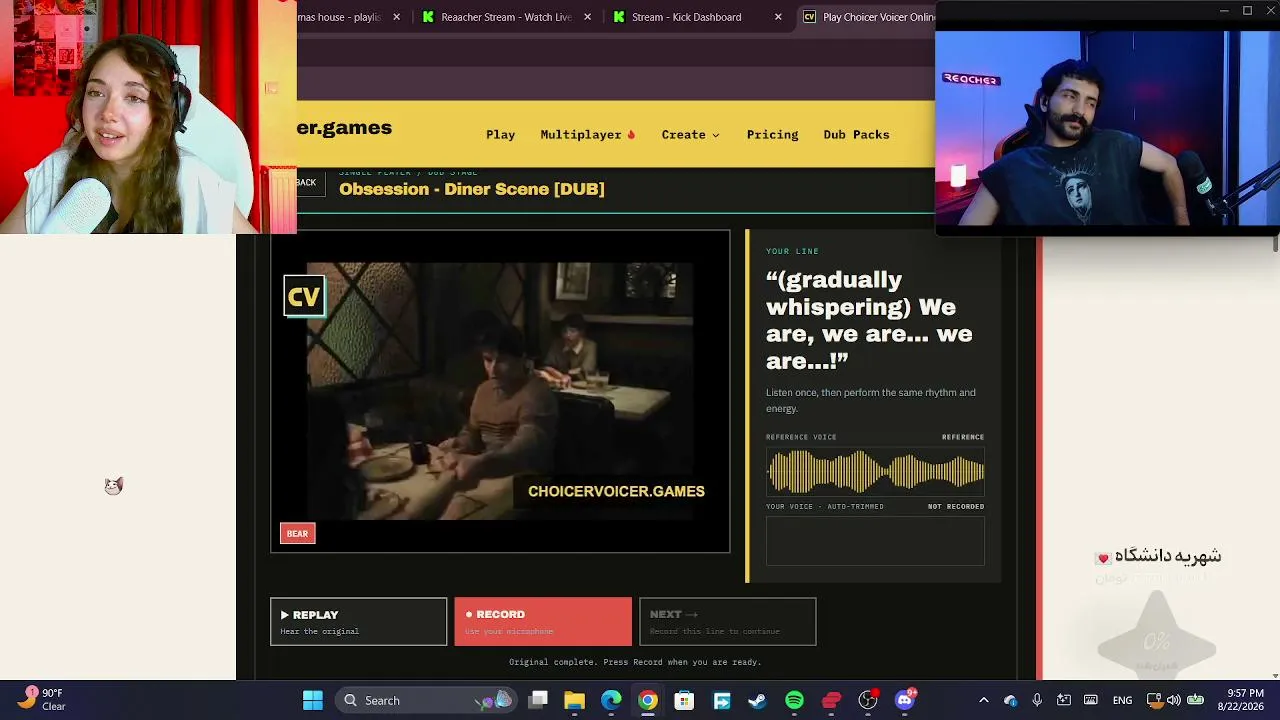Click the microphone icon in the system tray
Screen dimensions: 1280x720
coord(1037,700)
